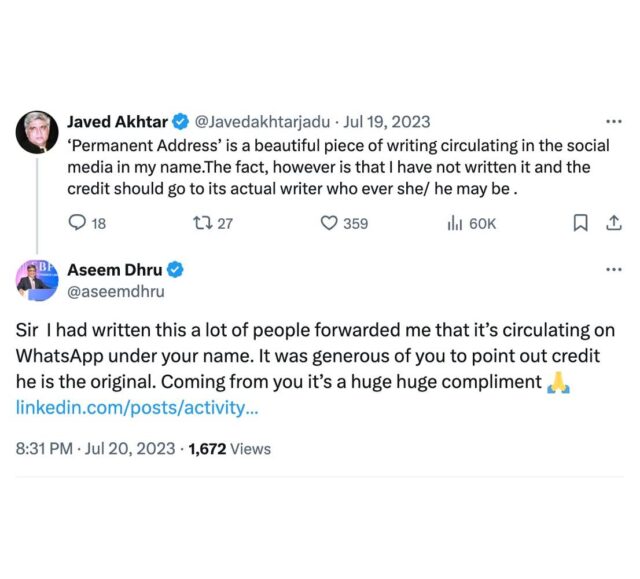640x579 pixels.
Task: Click the reply icon on Javed Akhtar's tweet
Action: (78, 223)
